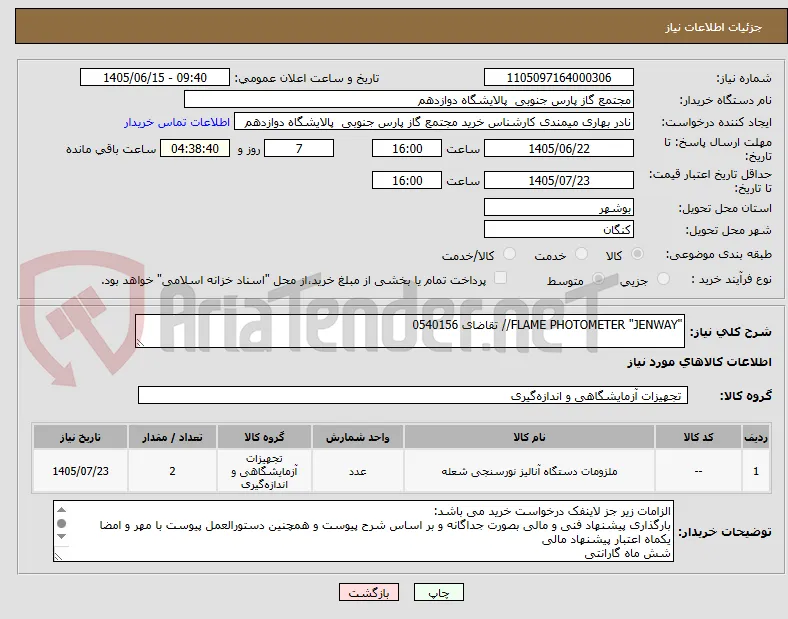Screen dimensions: 788x619
Task: Click the buyer organization name field
Action: 409,99
